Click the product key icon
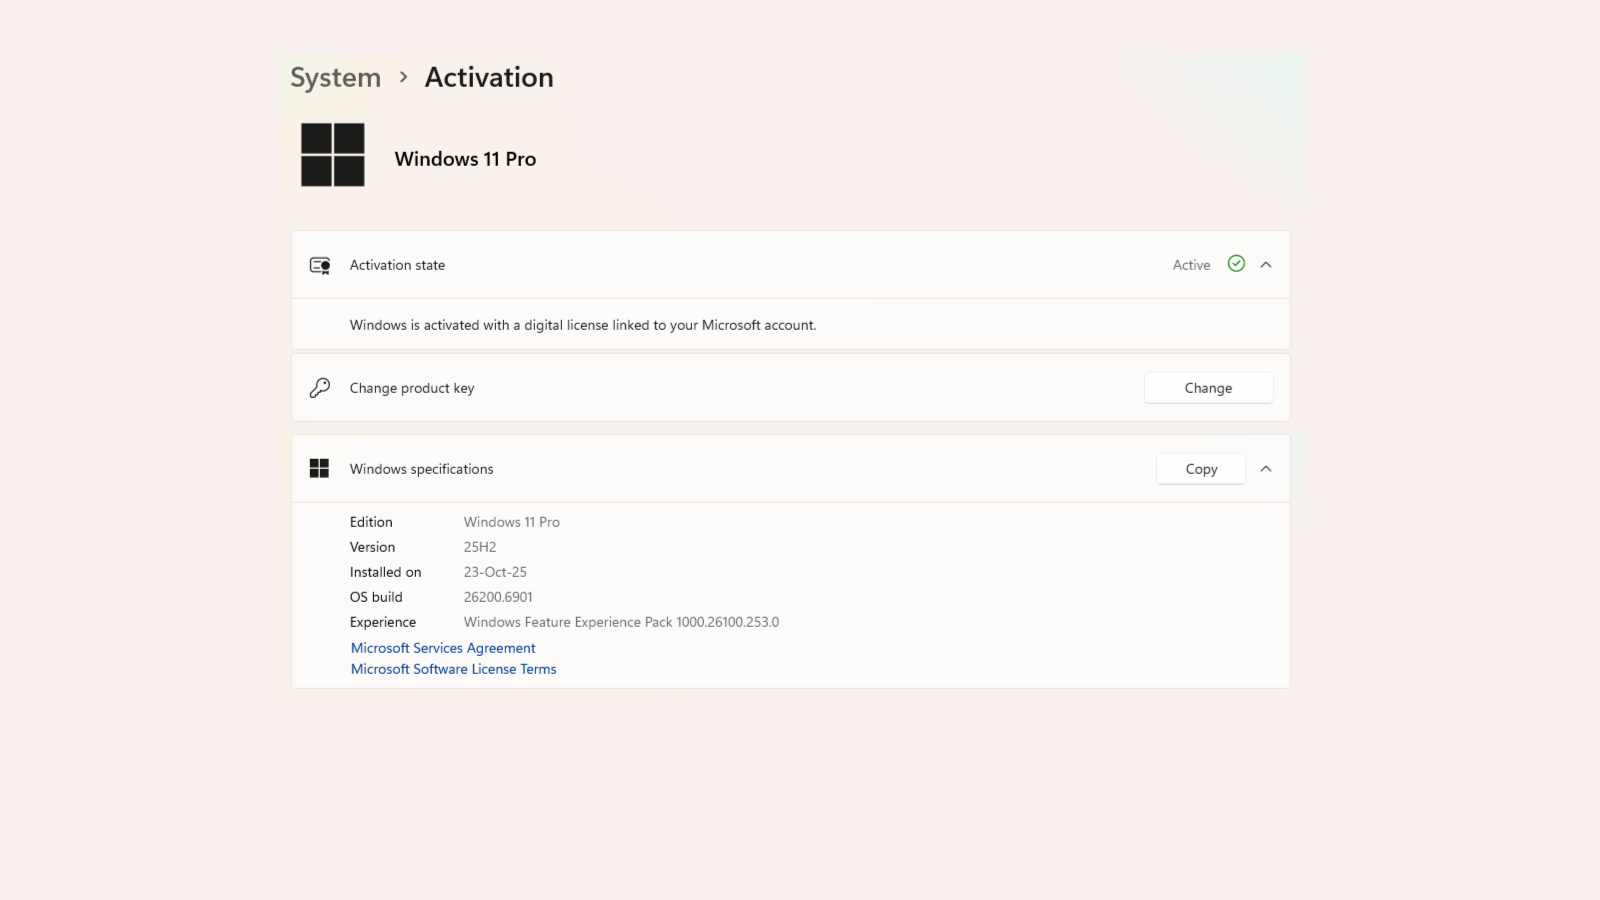1600x900 pixels. (x=320, y=388)
